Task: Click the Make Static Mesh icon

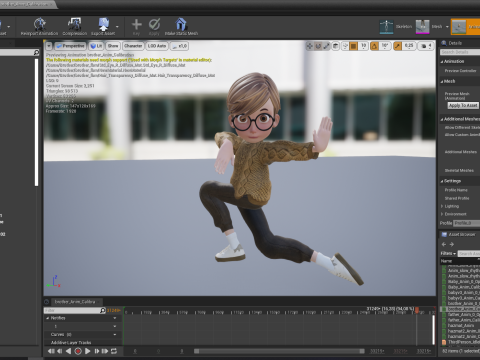Action: [x=181, y=24]
